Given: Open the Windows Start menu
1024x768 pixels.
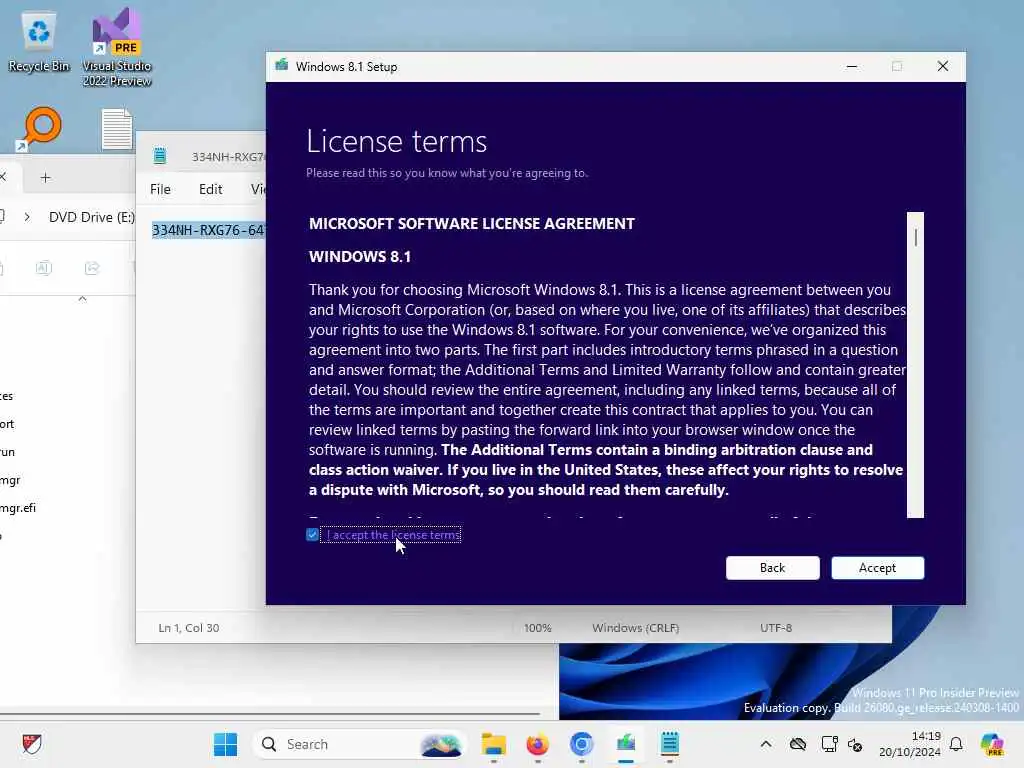Looking at the screenshot, I should [225, 744].
